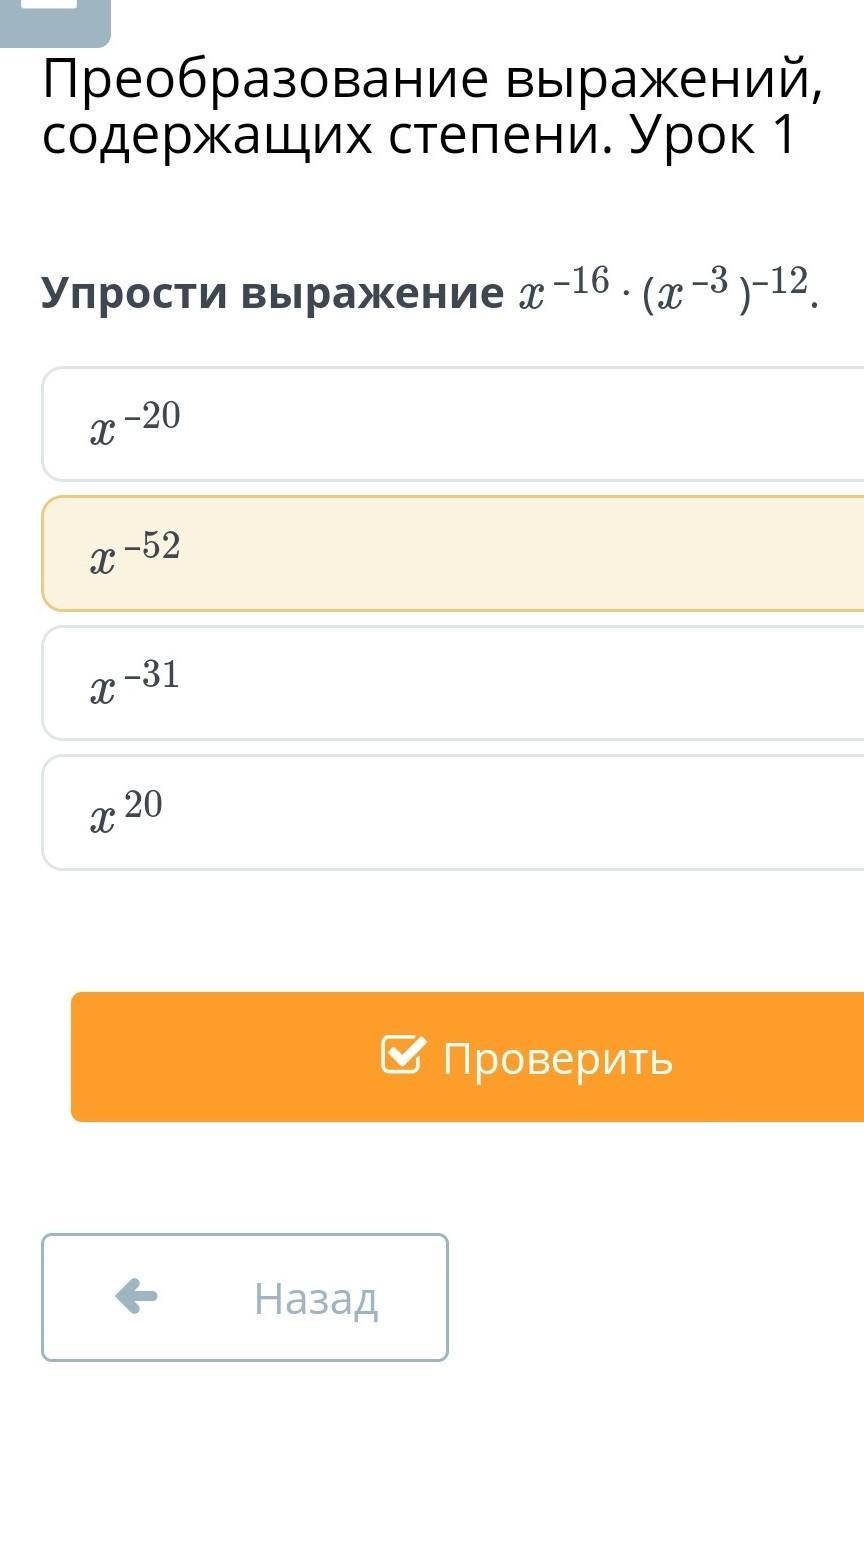Select the answer option x⁻²⁰
The width and height of the screenshot is (864, 1552).
(452, 424)
